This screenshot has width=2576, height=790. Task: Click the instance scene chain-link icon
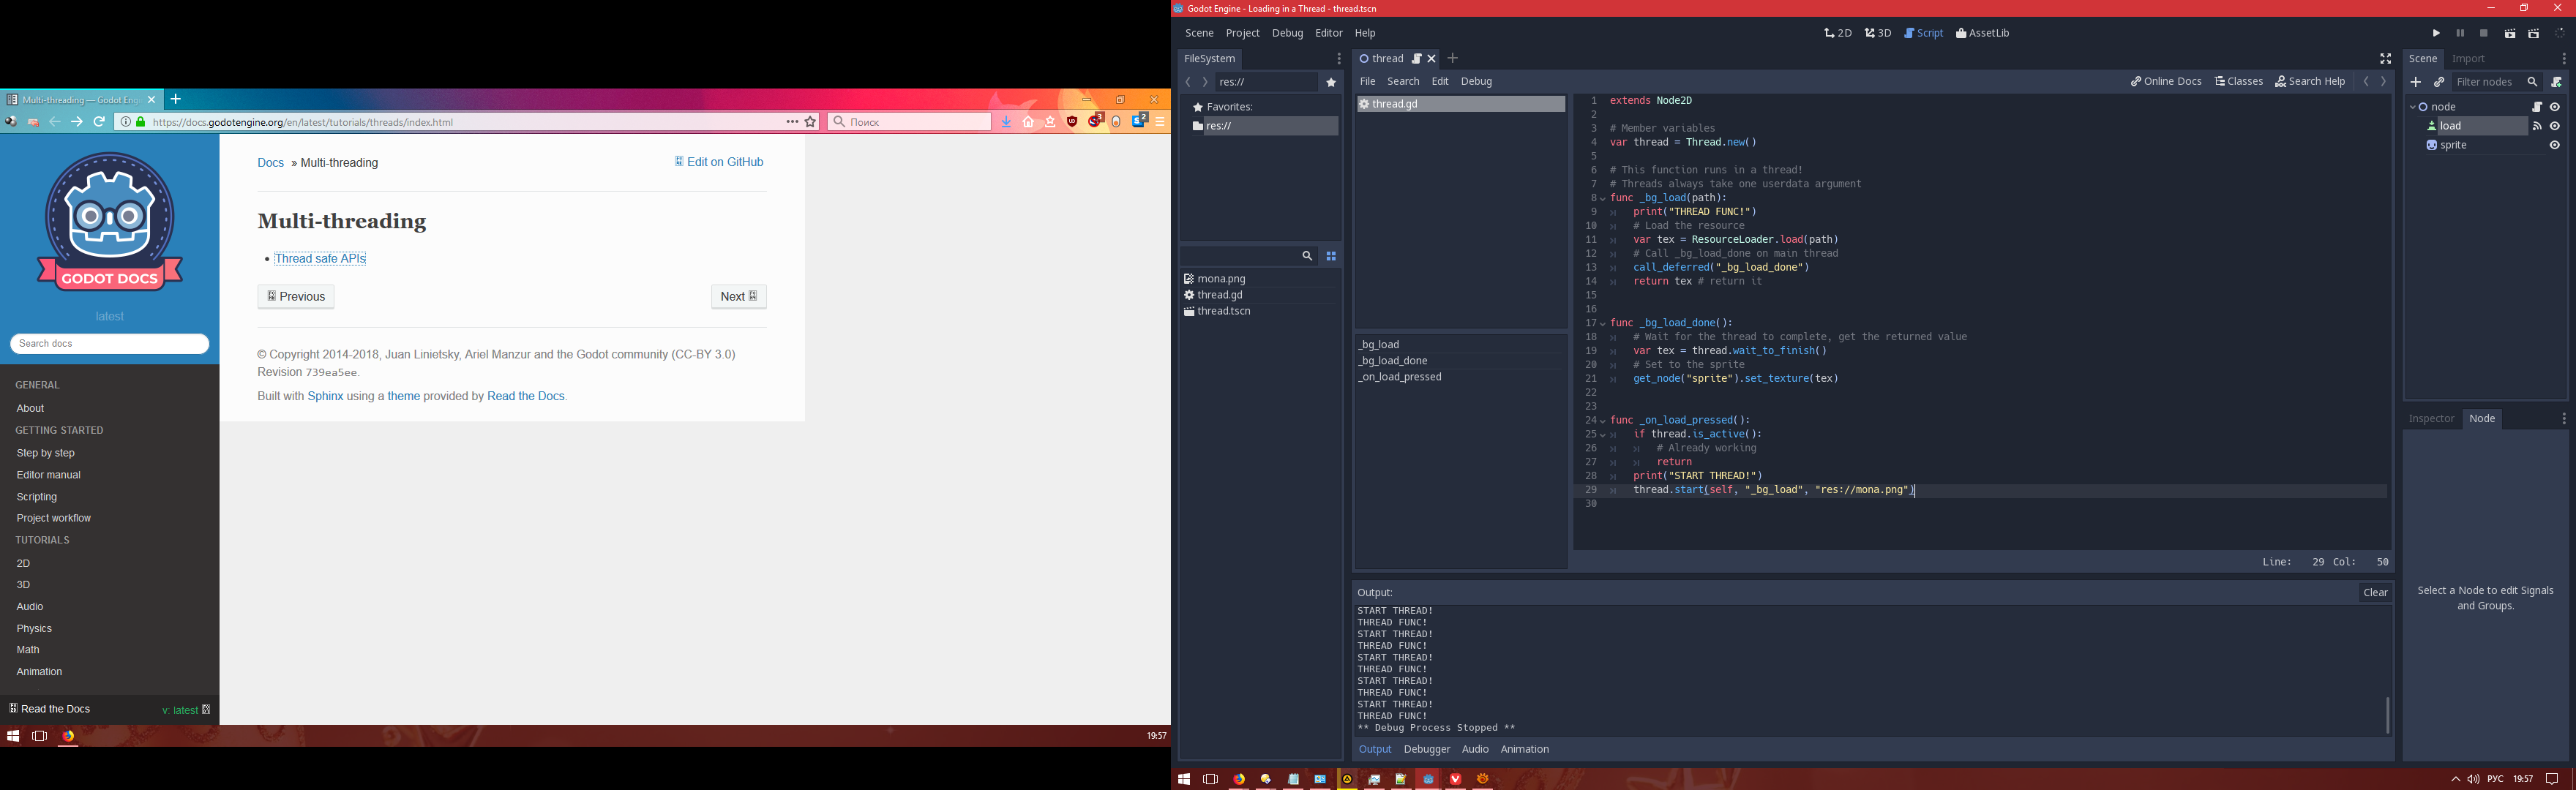pyautogui.click(x=2439, y=82)
